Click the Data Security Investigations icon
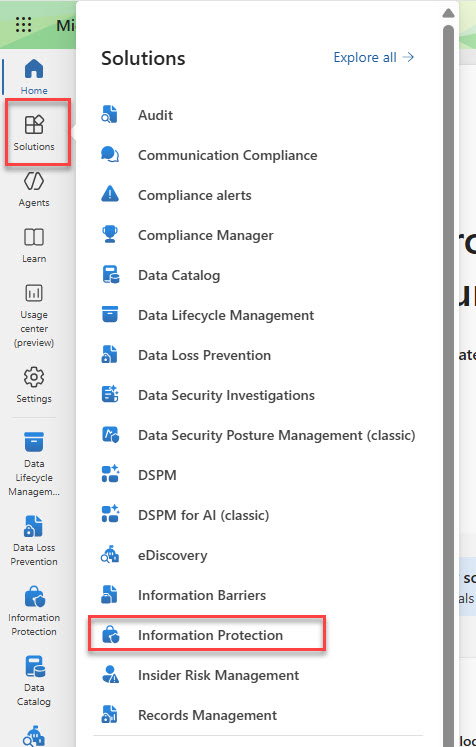 110,395
